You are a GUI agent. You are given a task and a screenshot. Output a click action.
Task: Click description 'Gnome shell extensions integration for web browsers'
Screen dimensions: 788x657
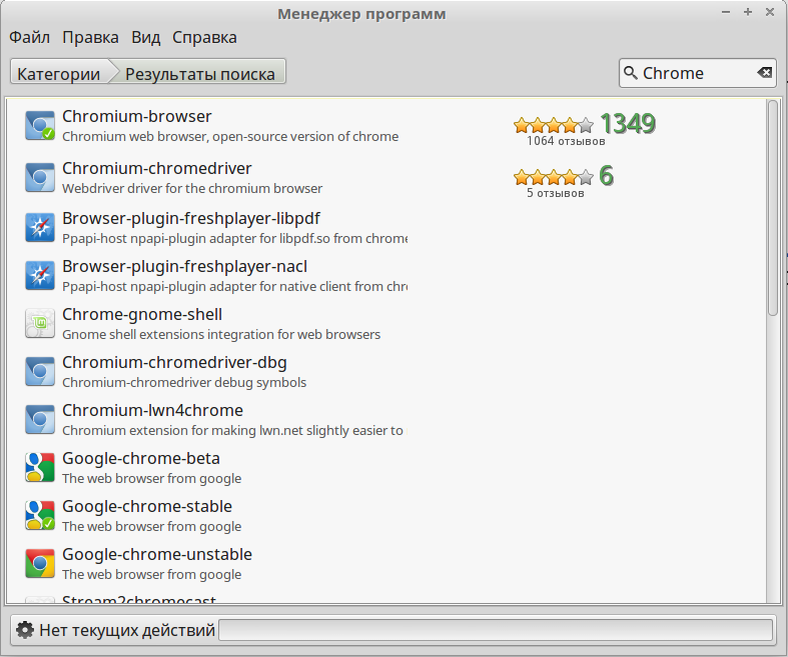coord(221,335)
